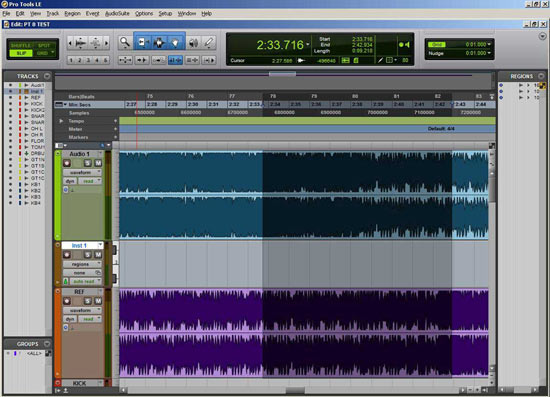The width and height of the screenshot is (550, 397).
Task: Open the Groups list popup menu
Action: pyautogui.click(x=47, y=344)
